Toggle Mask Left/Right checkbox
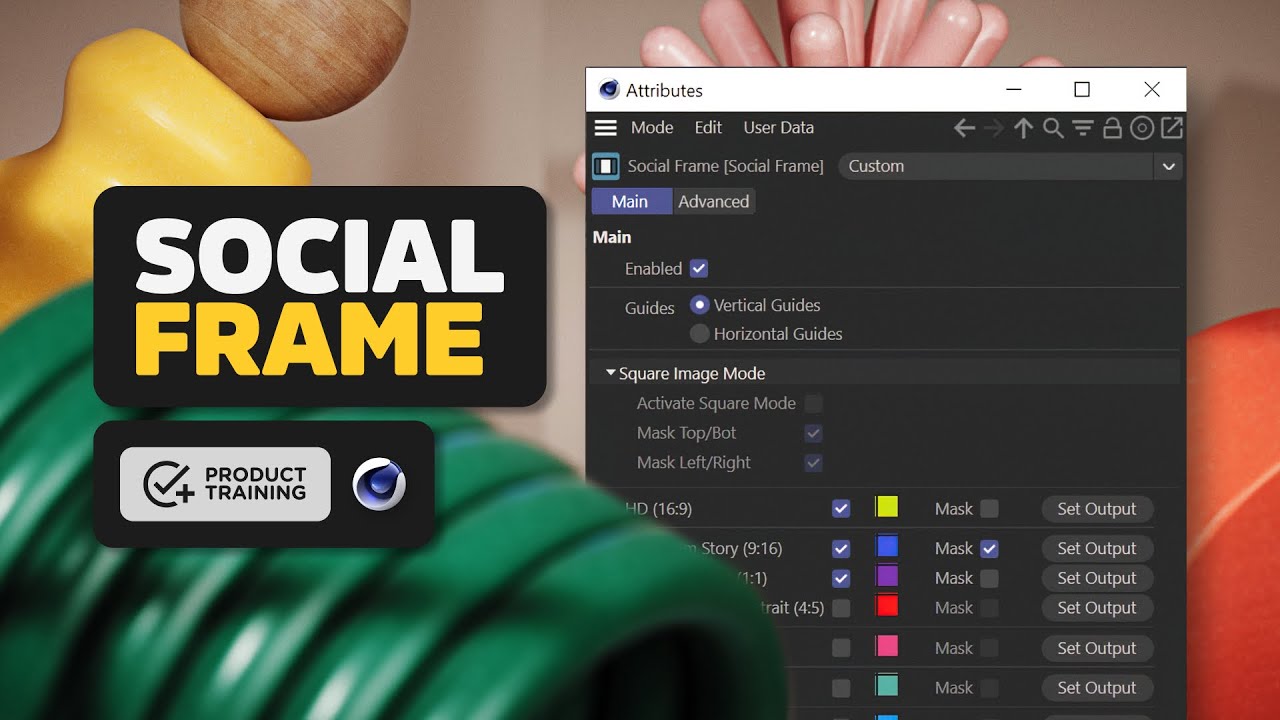The height and width of the screenshot is (720, 1280). (x=814, y=463)
